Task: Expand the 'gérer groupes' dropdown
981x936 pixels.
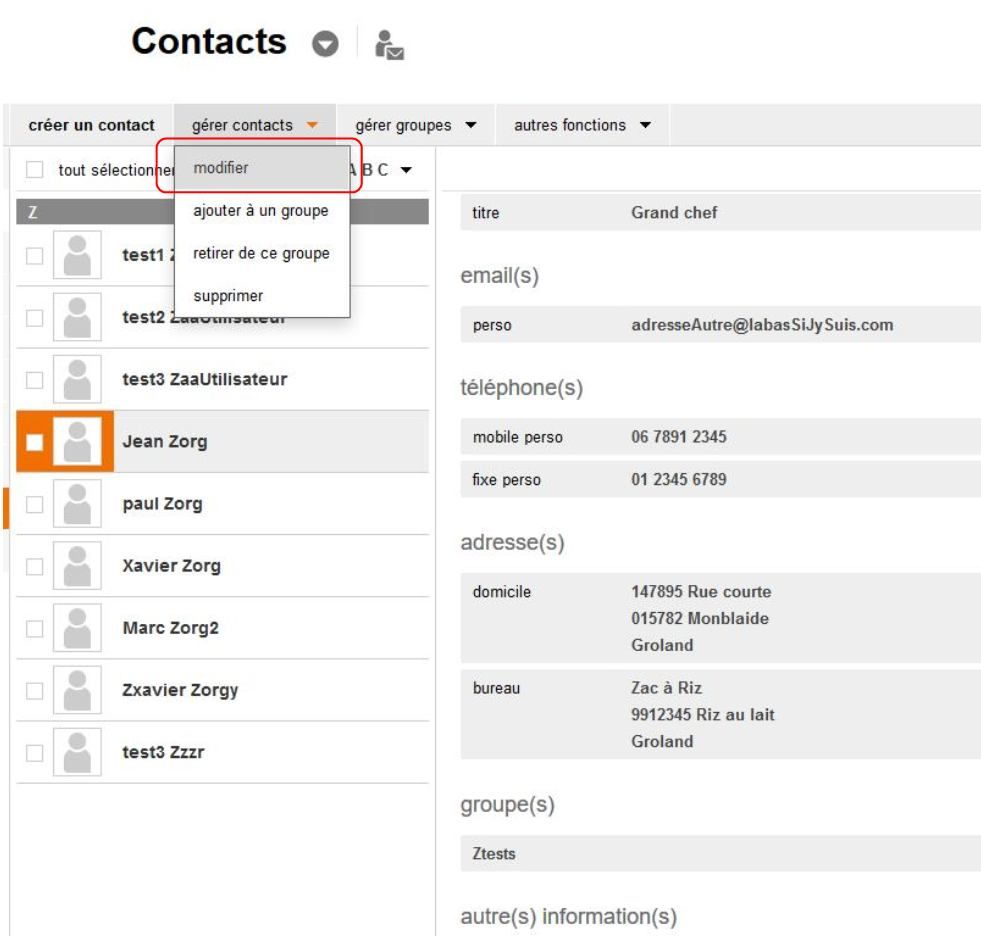Action: (x=415, y=125)
